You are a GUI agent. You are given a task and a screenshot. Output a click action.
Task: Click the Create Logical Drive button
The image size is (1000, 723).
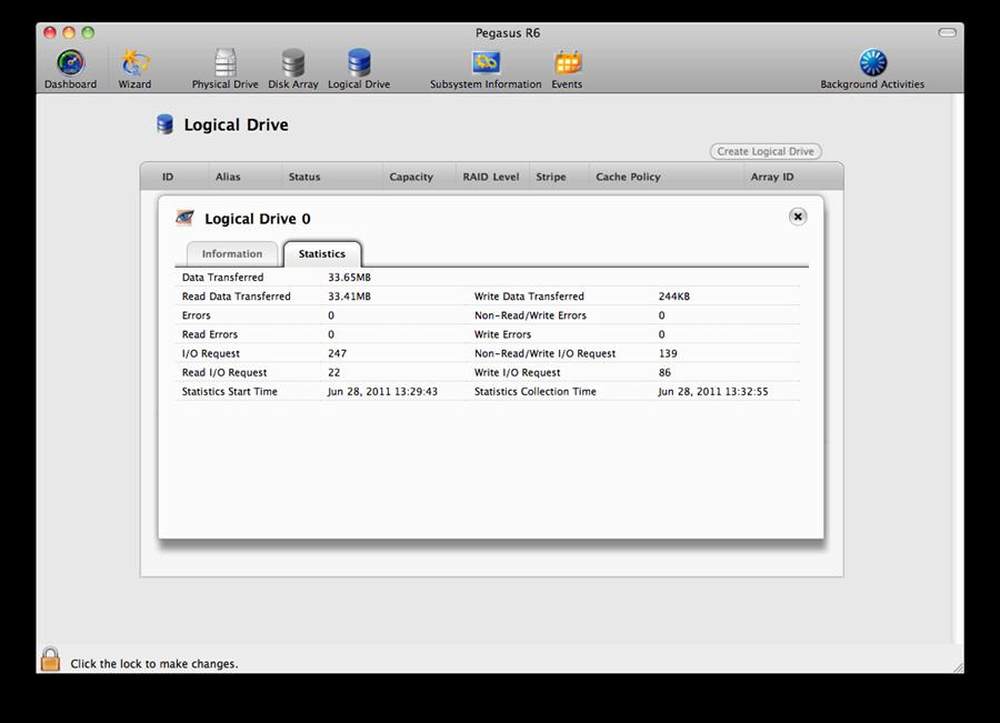[x=765, y=152]
